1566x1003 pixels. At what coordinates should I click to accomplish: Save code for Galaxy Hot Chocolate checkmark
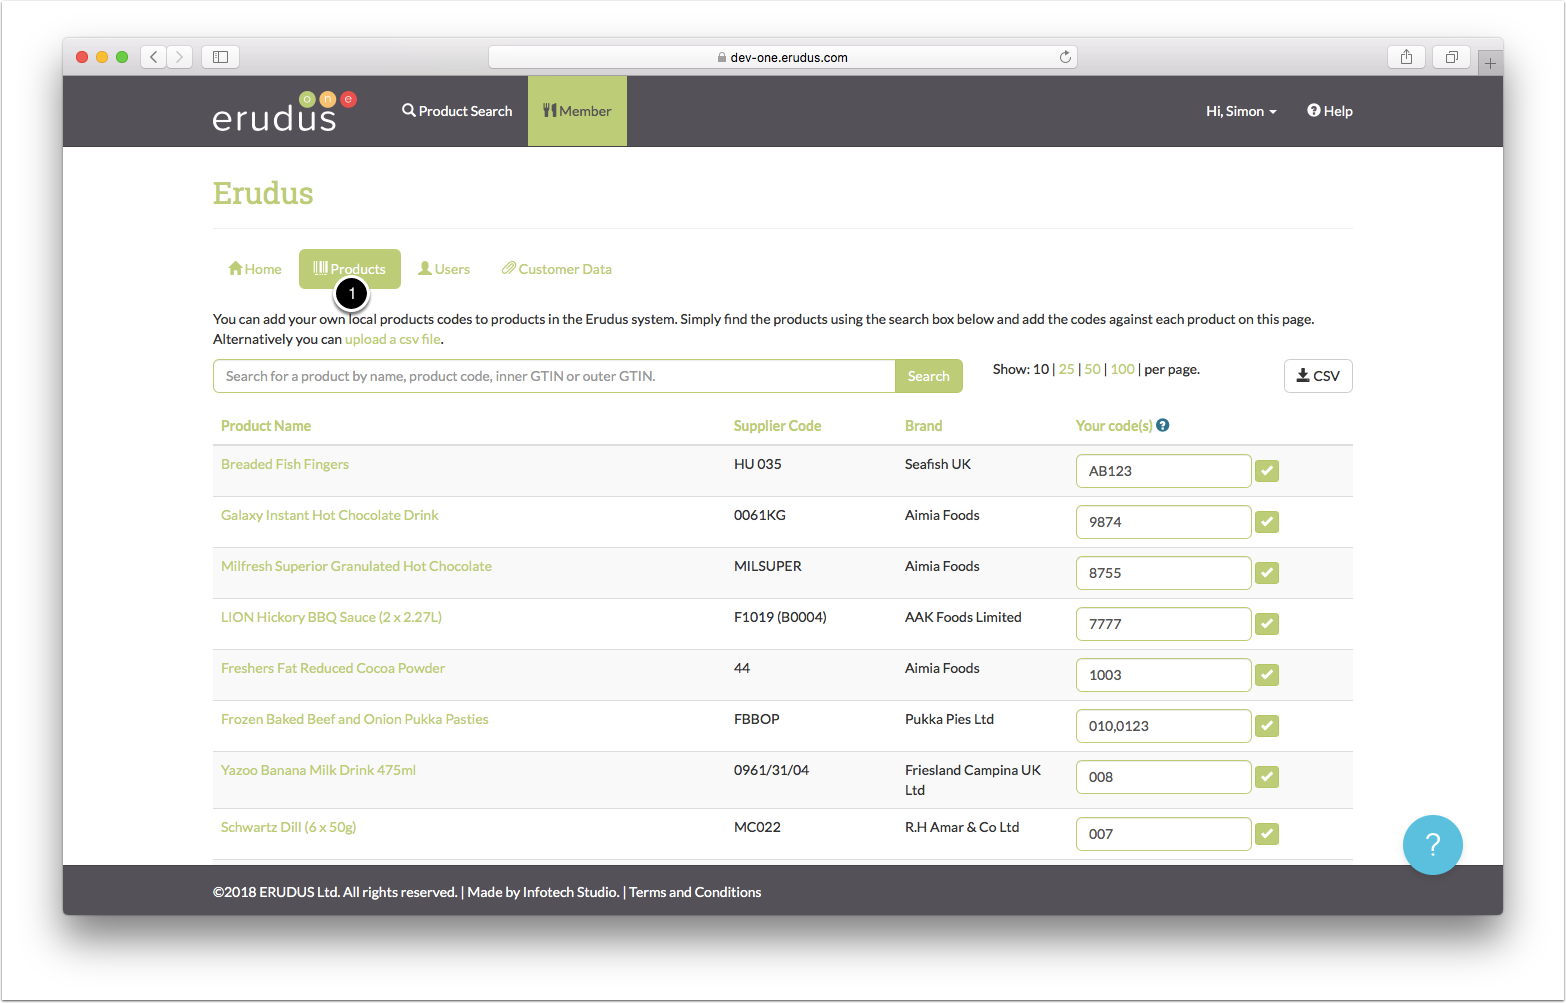point(1267,522)
